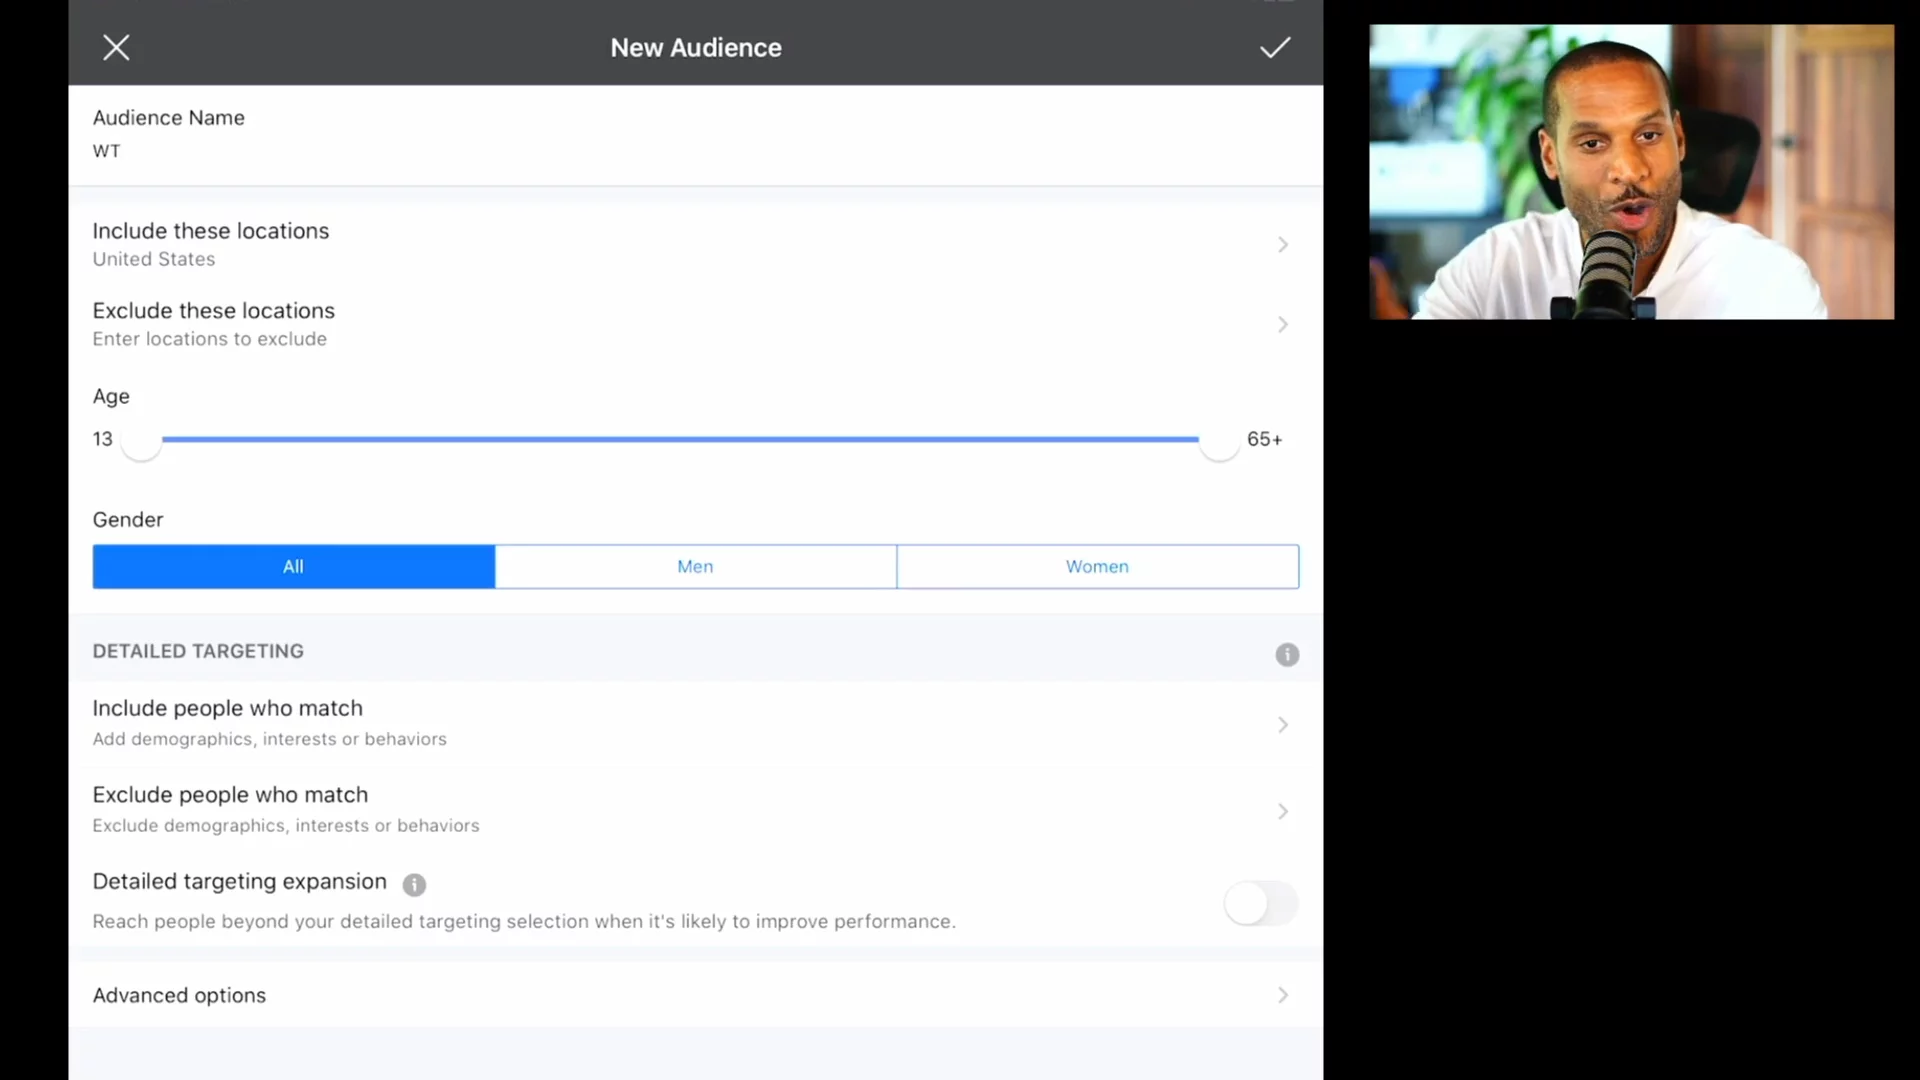The image size is (1920, 1080).
Task: Click the Exclude people who match label
Action: [230, 795]
